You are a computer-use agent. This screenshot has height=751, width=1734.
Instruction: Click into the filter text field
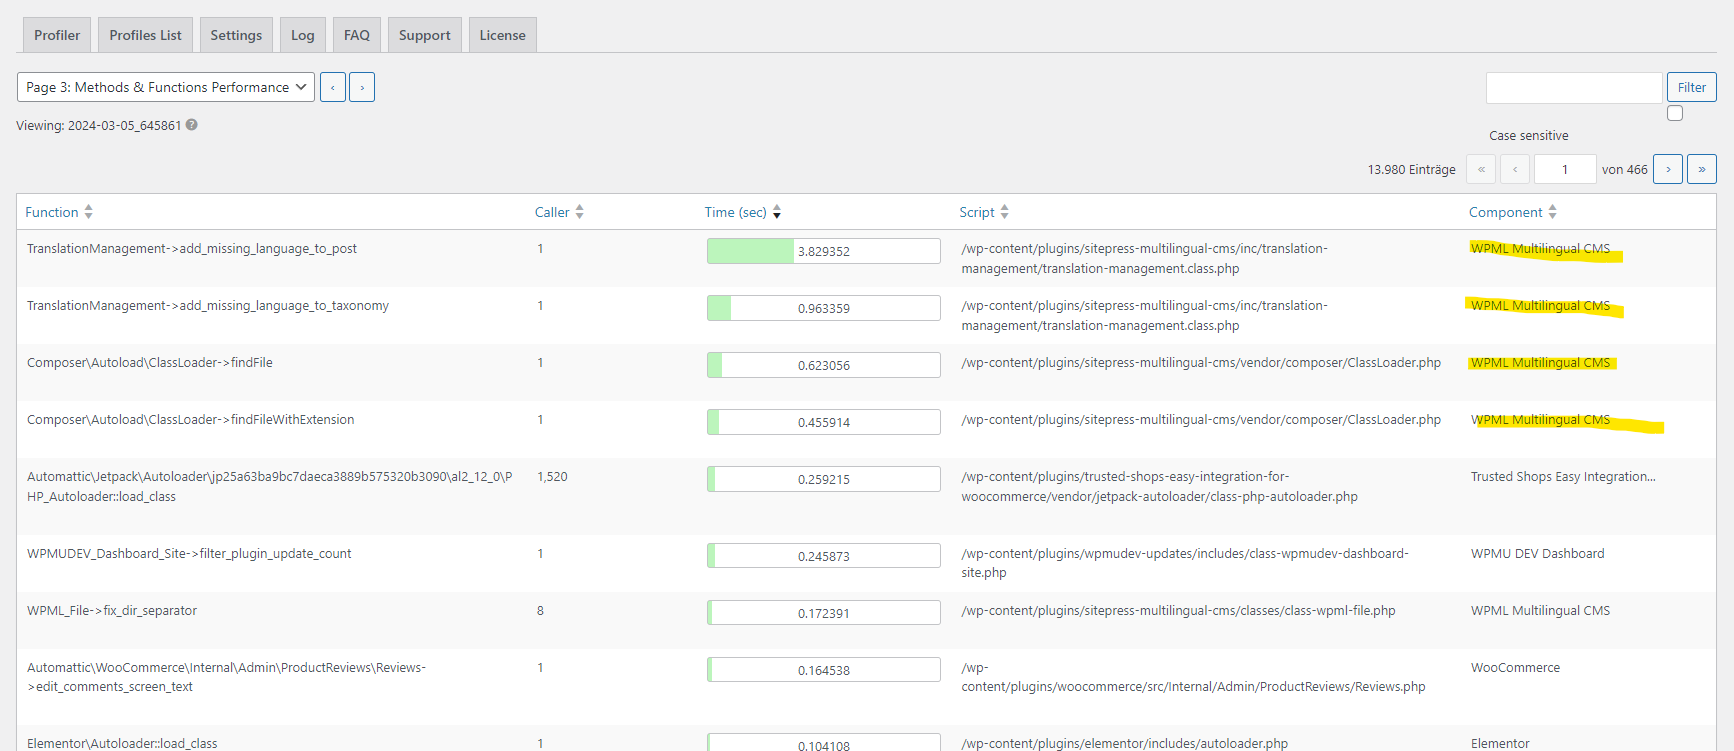coord(1574,88)
